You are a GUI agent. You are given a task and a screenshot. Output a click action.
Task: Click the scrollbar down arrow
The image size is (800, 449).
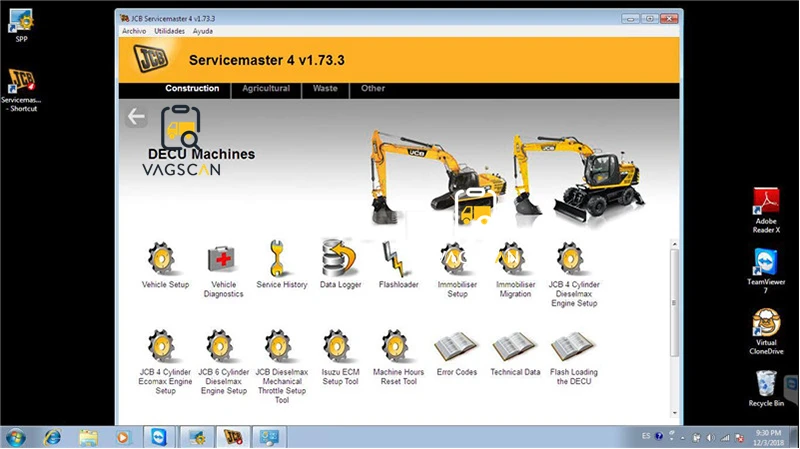(674, 413)
